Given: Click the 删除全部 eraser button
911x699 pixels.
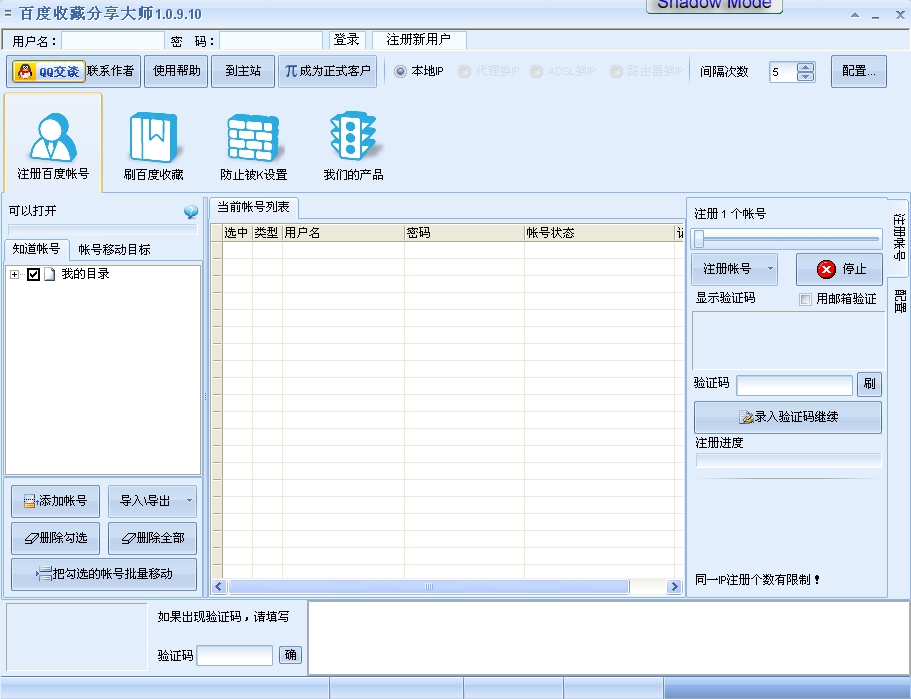Looking at the screenshot, I should (152, 538).
